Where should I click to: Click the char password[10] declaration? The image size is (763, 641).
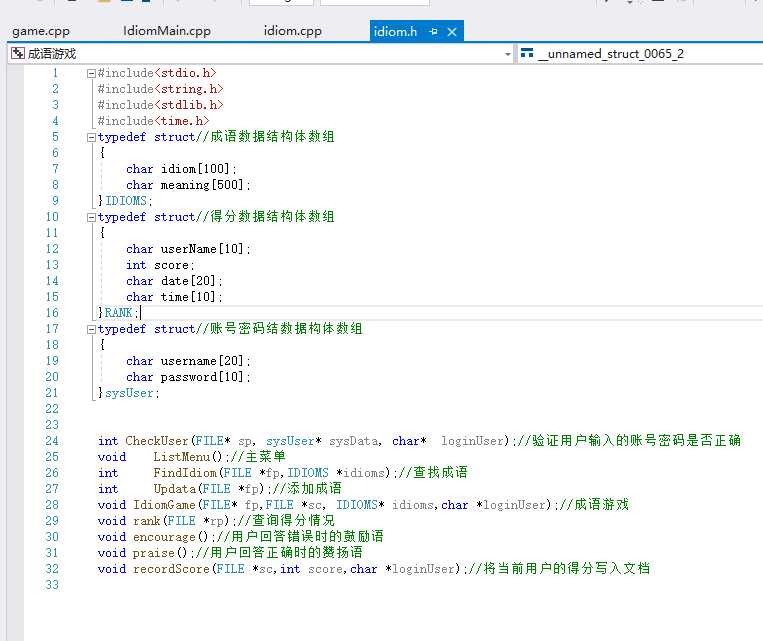click(188, 377)
